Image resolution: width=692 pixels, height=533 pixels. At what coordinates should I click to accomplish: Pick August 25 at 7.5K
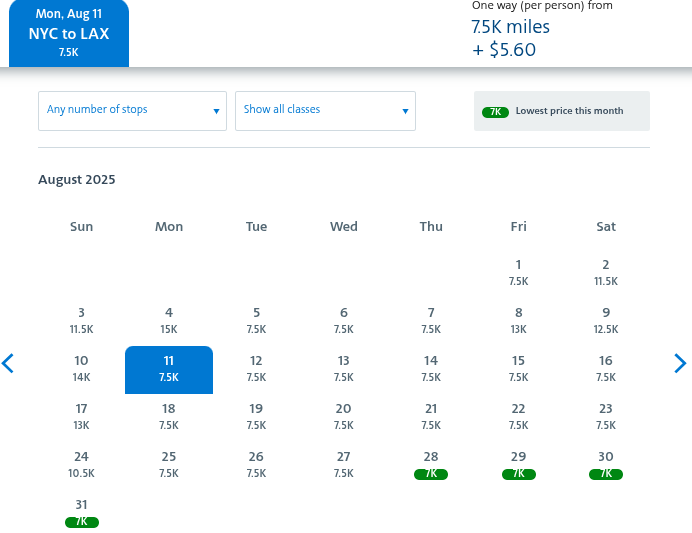point(169,466)
